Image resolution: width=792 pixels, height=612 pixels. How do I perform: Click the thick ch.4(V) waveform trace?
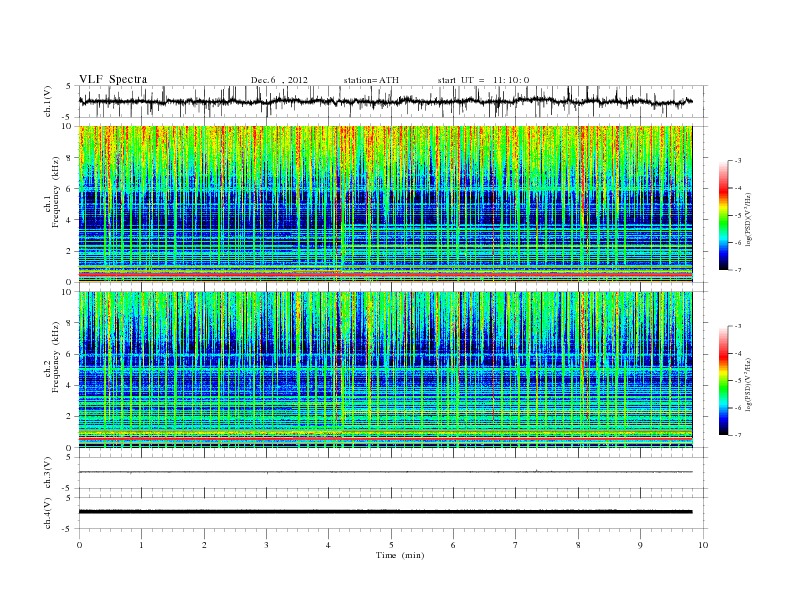(385, 512)
